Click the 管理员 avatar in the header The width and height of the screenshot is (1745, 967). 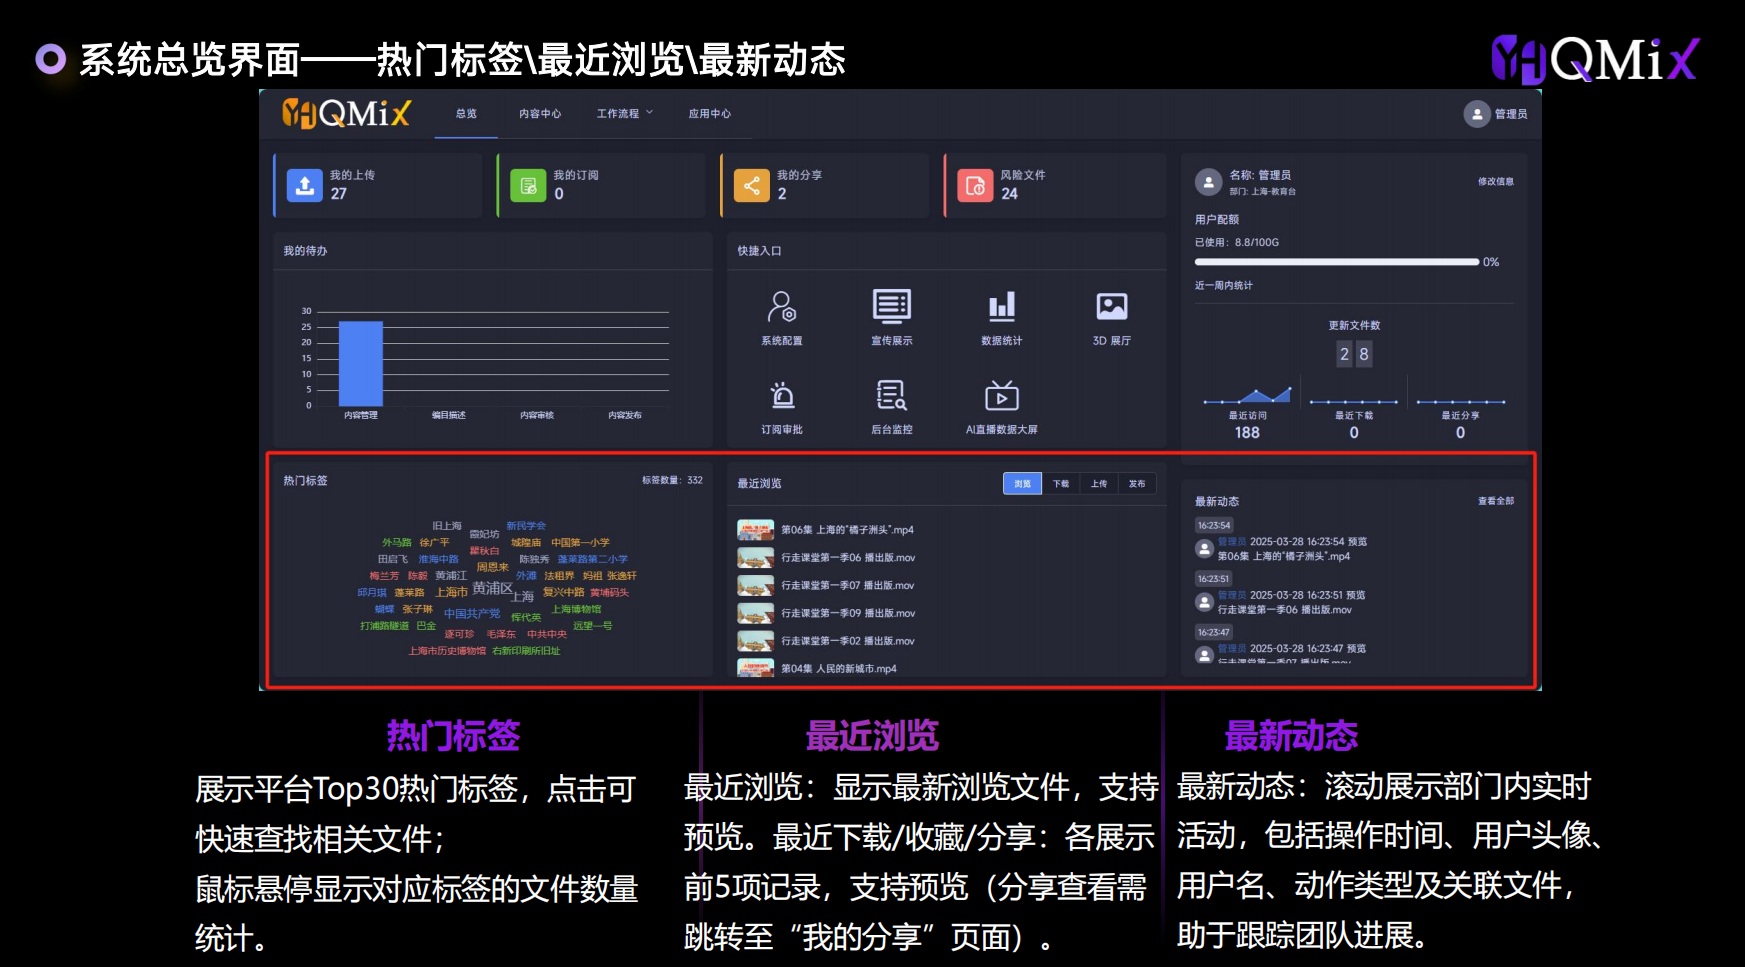[1477, 114]
